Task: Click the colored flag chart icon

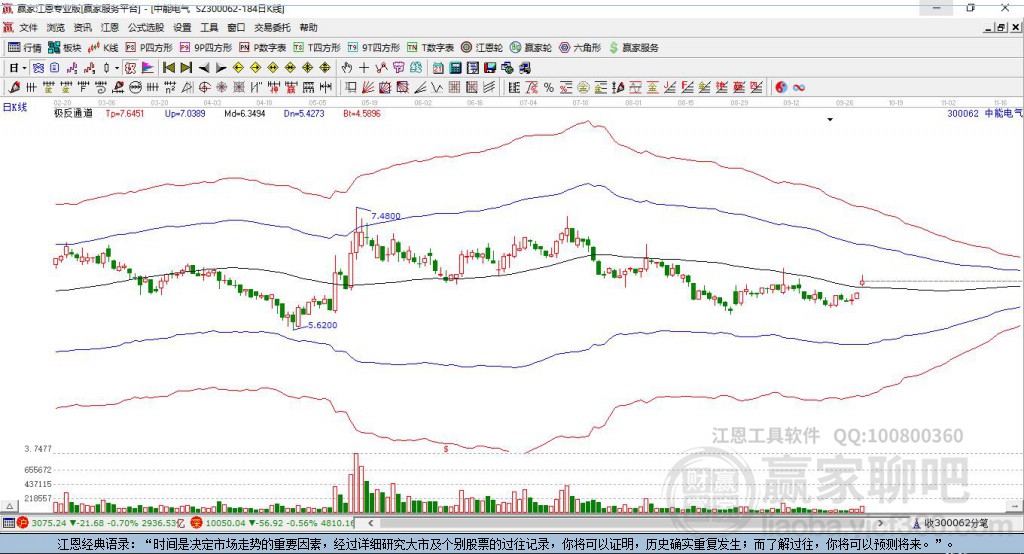Action: coord(148,68)
